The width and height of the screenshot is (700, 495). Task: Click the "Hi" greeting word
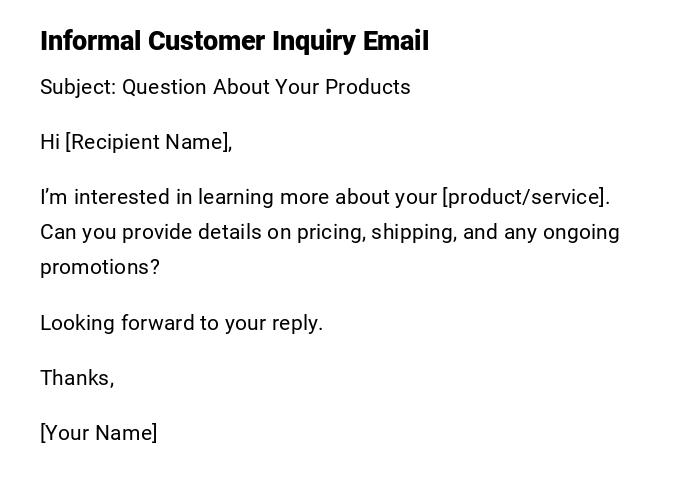pos(50,142)
